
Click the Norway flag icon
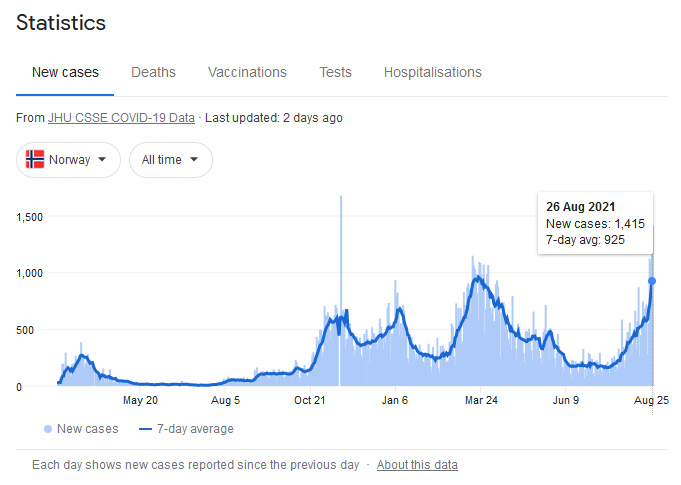(x=35, y=160)
